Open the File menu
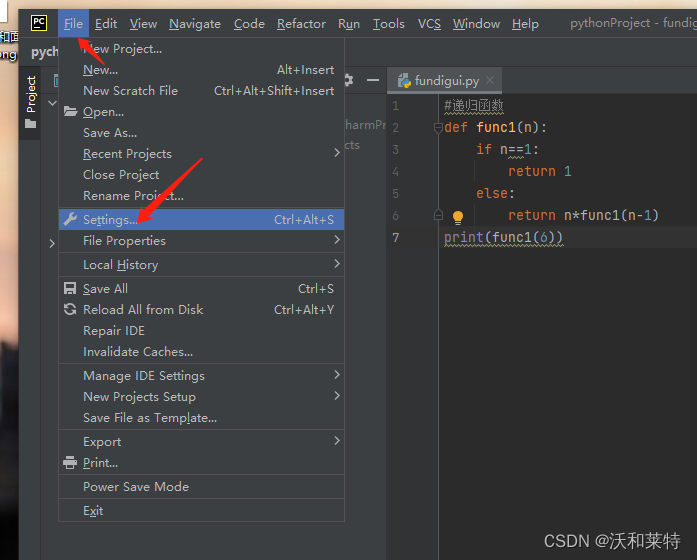Image resolution: width=697 pixels, height=560 pixels. click(73, 24)
